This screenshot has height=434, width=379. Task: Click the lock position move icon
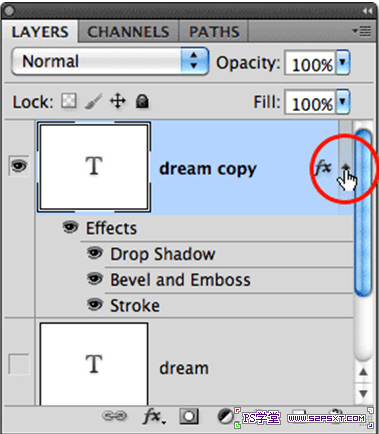pos(118,101)
